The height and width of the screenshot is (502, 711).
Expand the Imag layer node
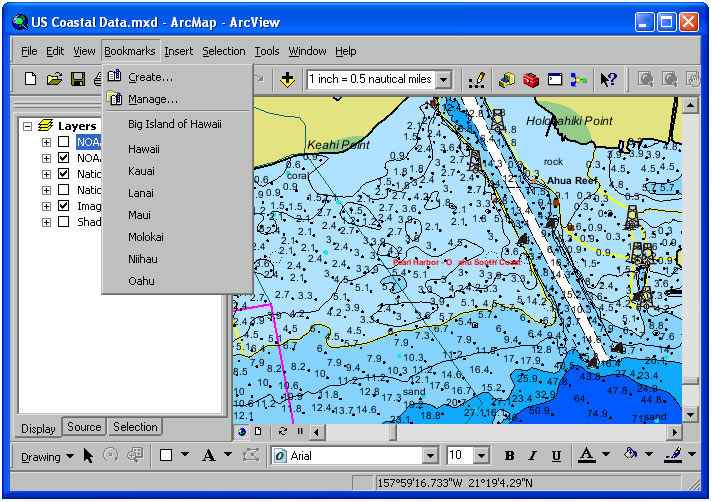(x=46, y=206)
